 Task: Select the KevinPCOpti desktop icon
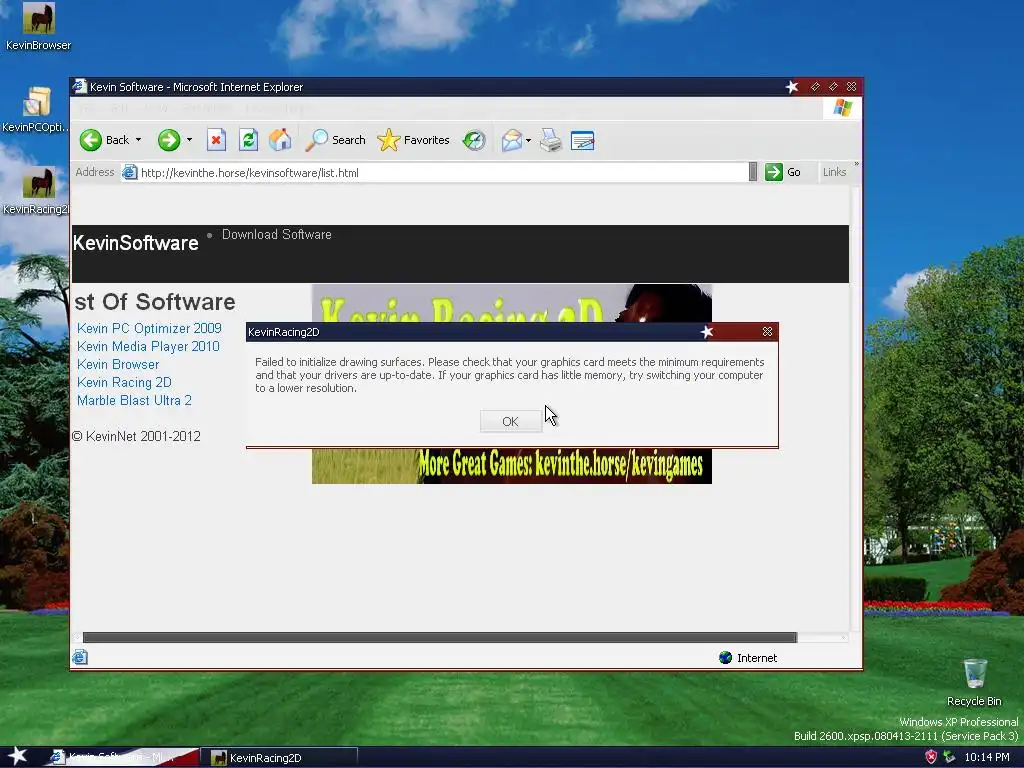click(x=36, y=110)
